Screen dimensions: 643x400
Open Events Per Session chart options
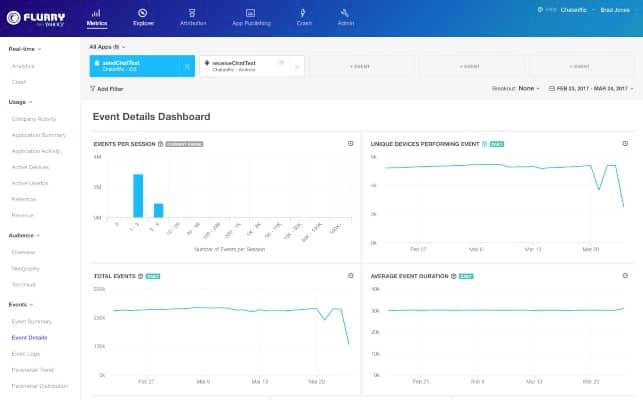pyautogui.click(x=350, y=144)
